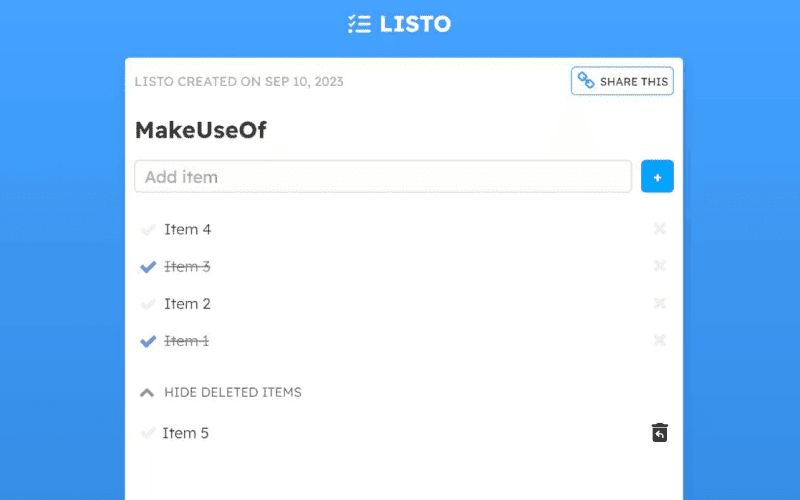The height and width of the screenshot is (500, 800).
Task: Remove Item 2 using its X icon
Action: coord(659,303)
